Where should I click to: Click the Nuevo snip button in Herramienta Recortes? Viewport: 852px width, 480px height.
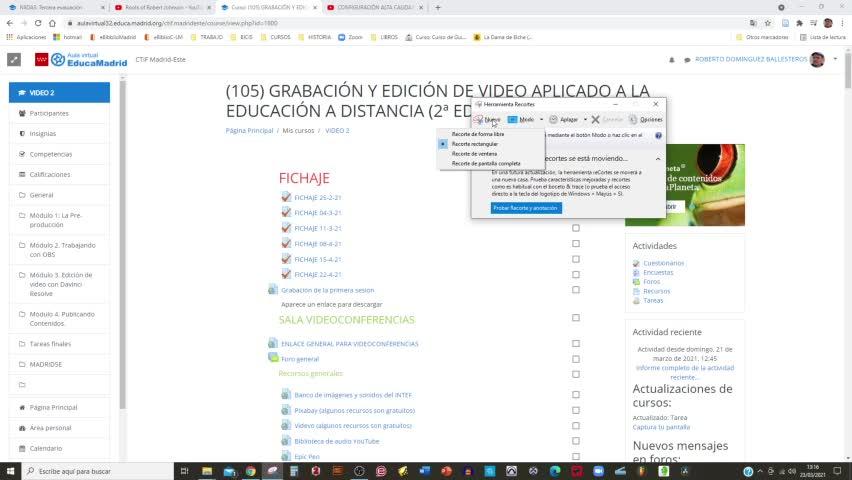click(x=487, y=120)
